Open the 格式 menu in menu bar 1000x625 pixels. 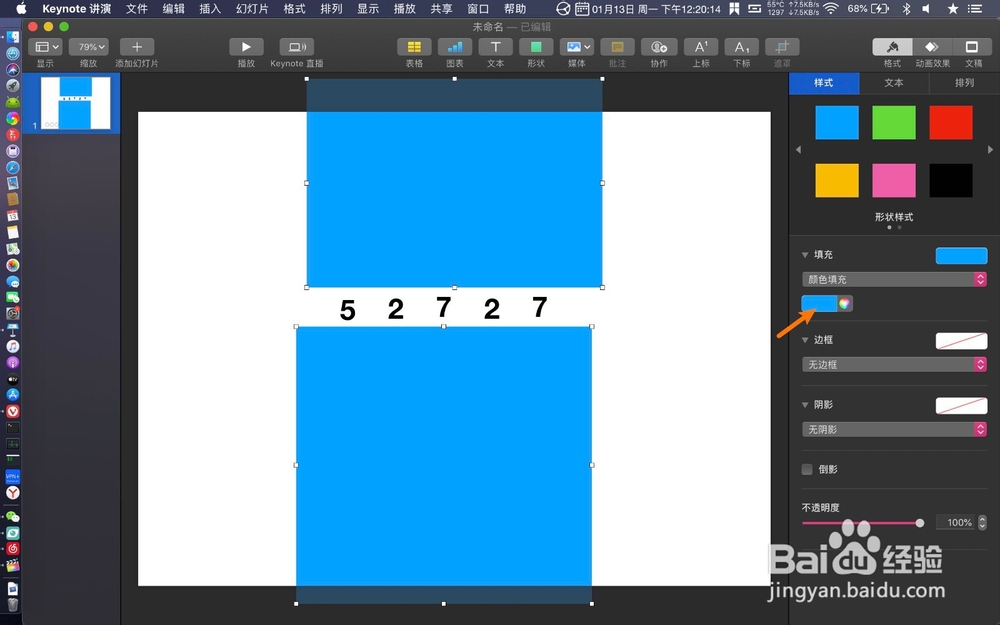coord(294,9)
